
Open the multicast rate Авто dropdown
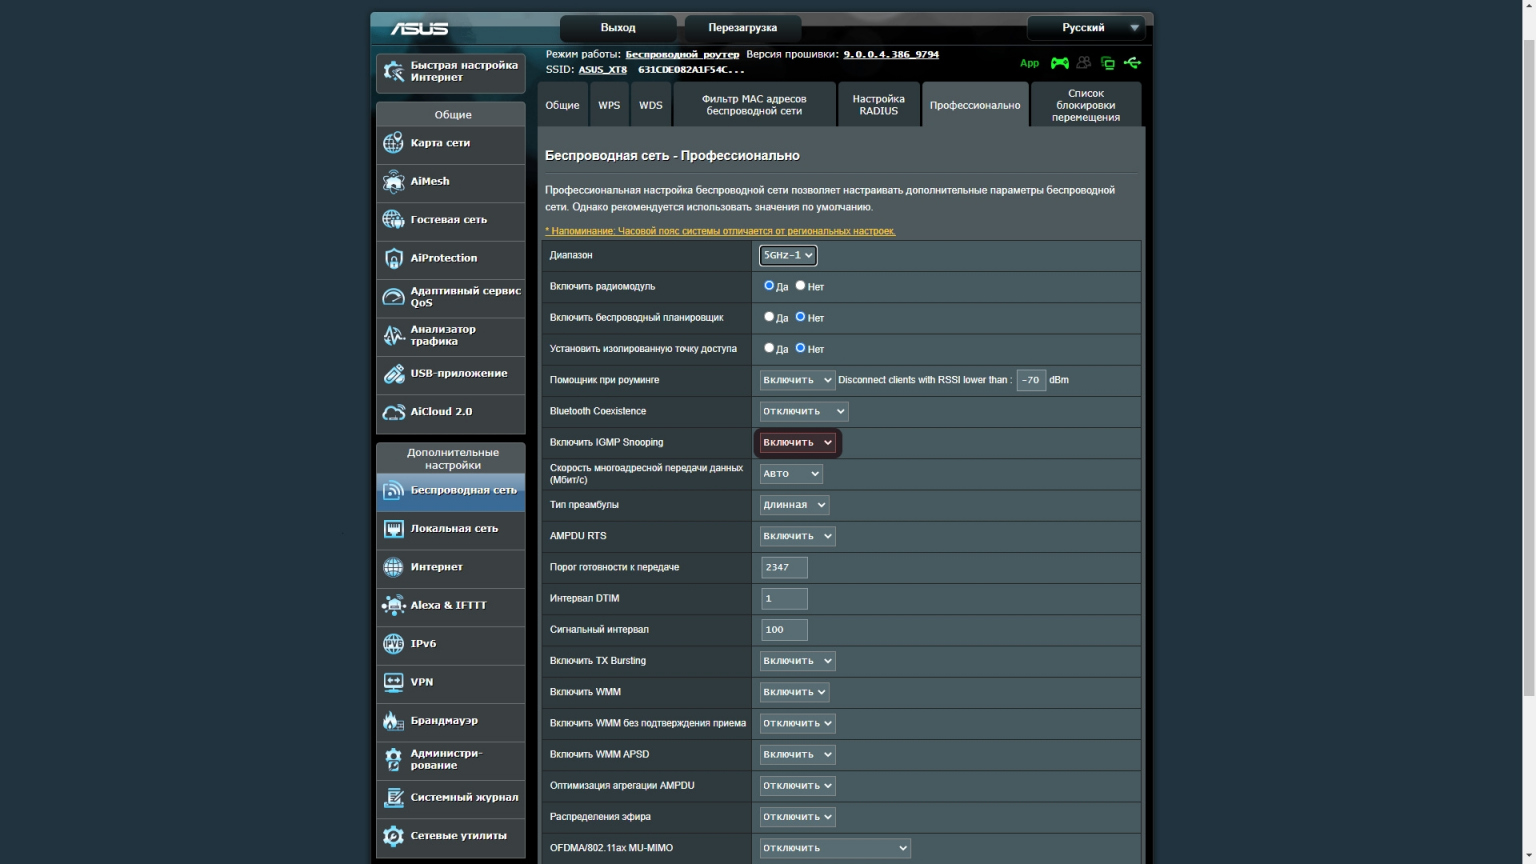click(791, 474)
